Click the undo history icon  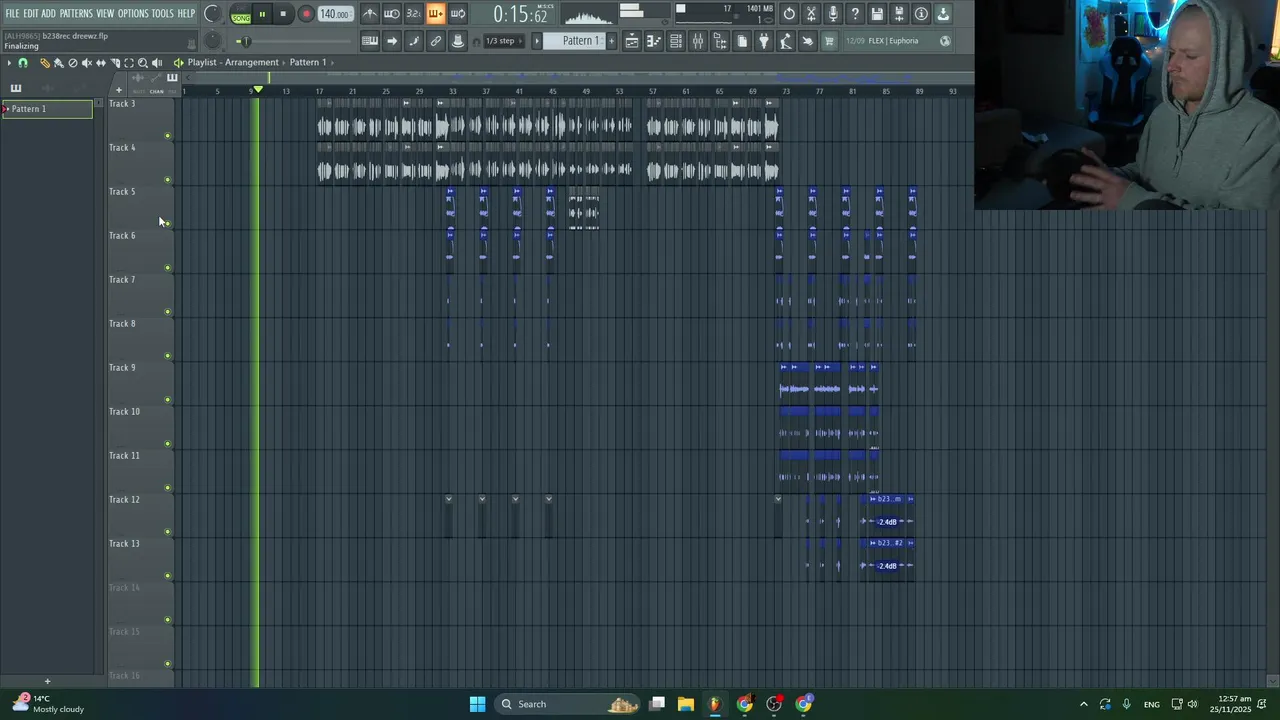tap(789, 14)
